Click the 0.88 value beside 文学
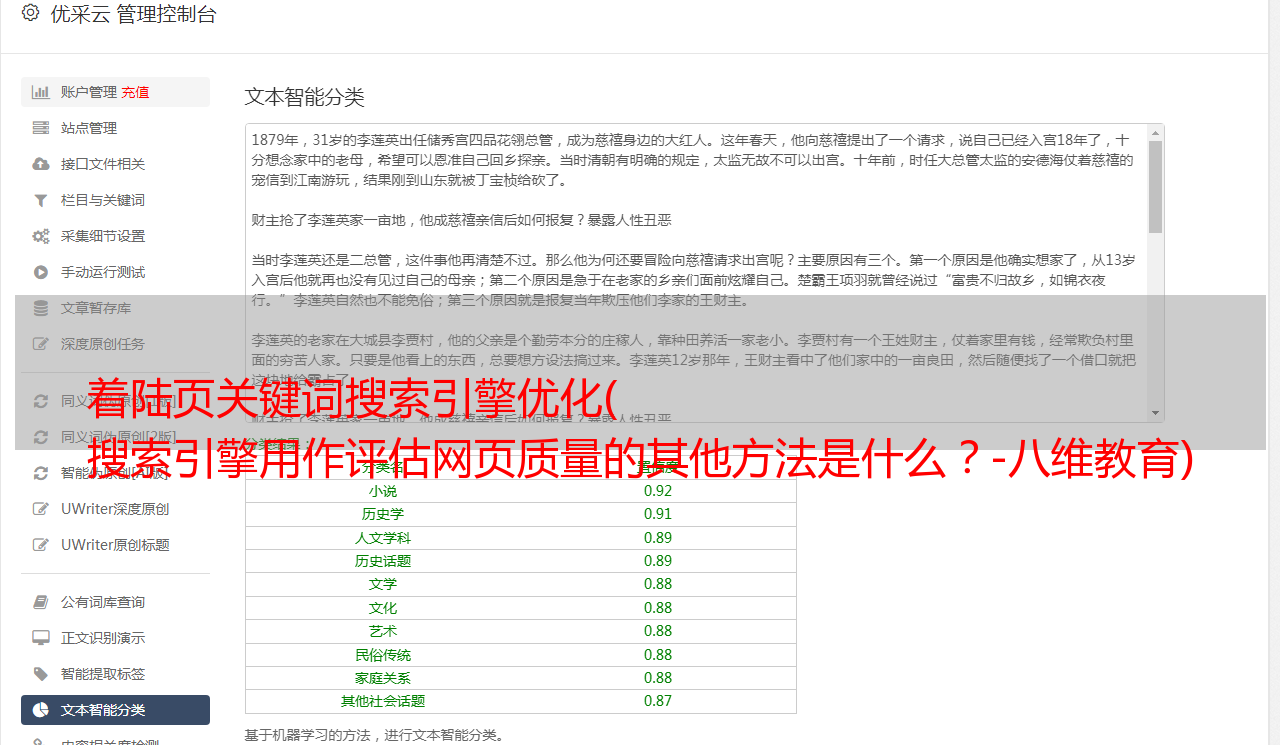 658,584
